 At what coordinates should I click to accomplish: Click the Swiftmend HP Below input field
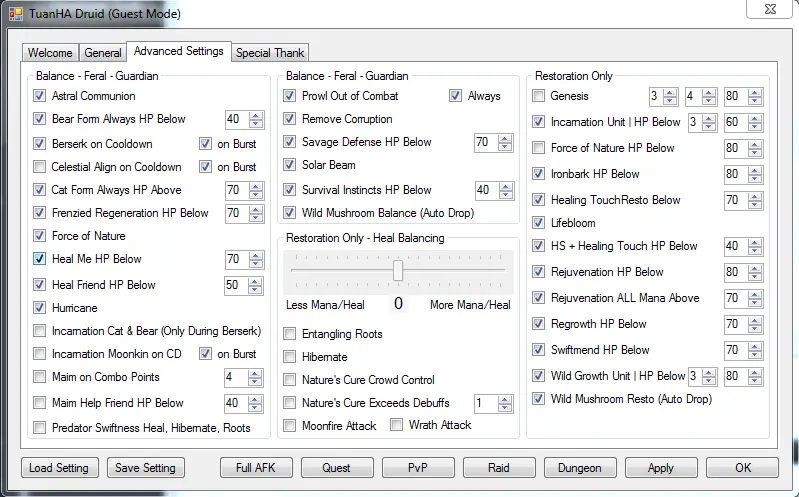(x=734, y=350)
